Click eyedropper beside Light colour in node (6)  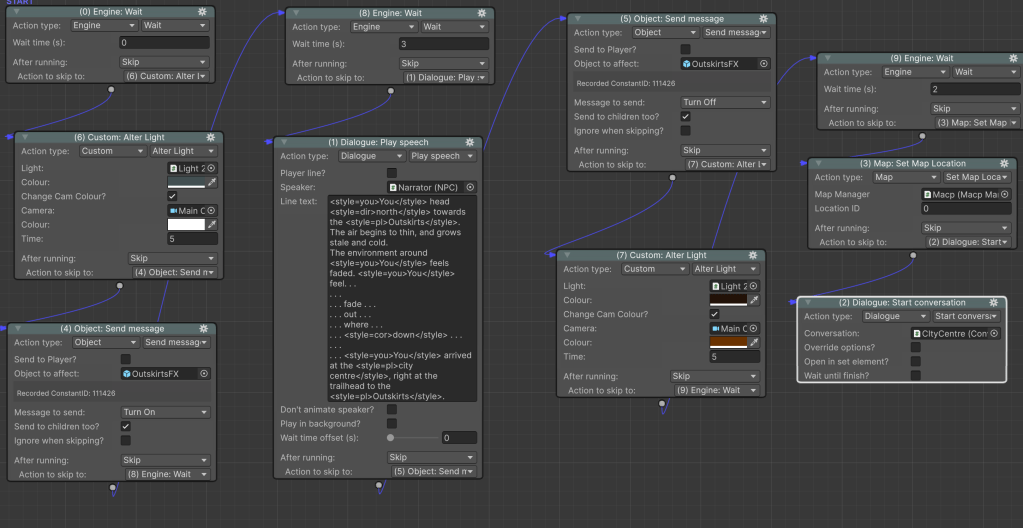pos(211,183)
